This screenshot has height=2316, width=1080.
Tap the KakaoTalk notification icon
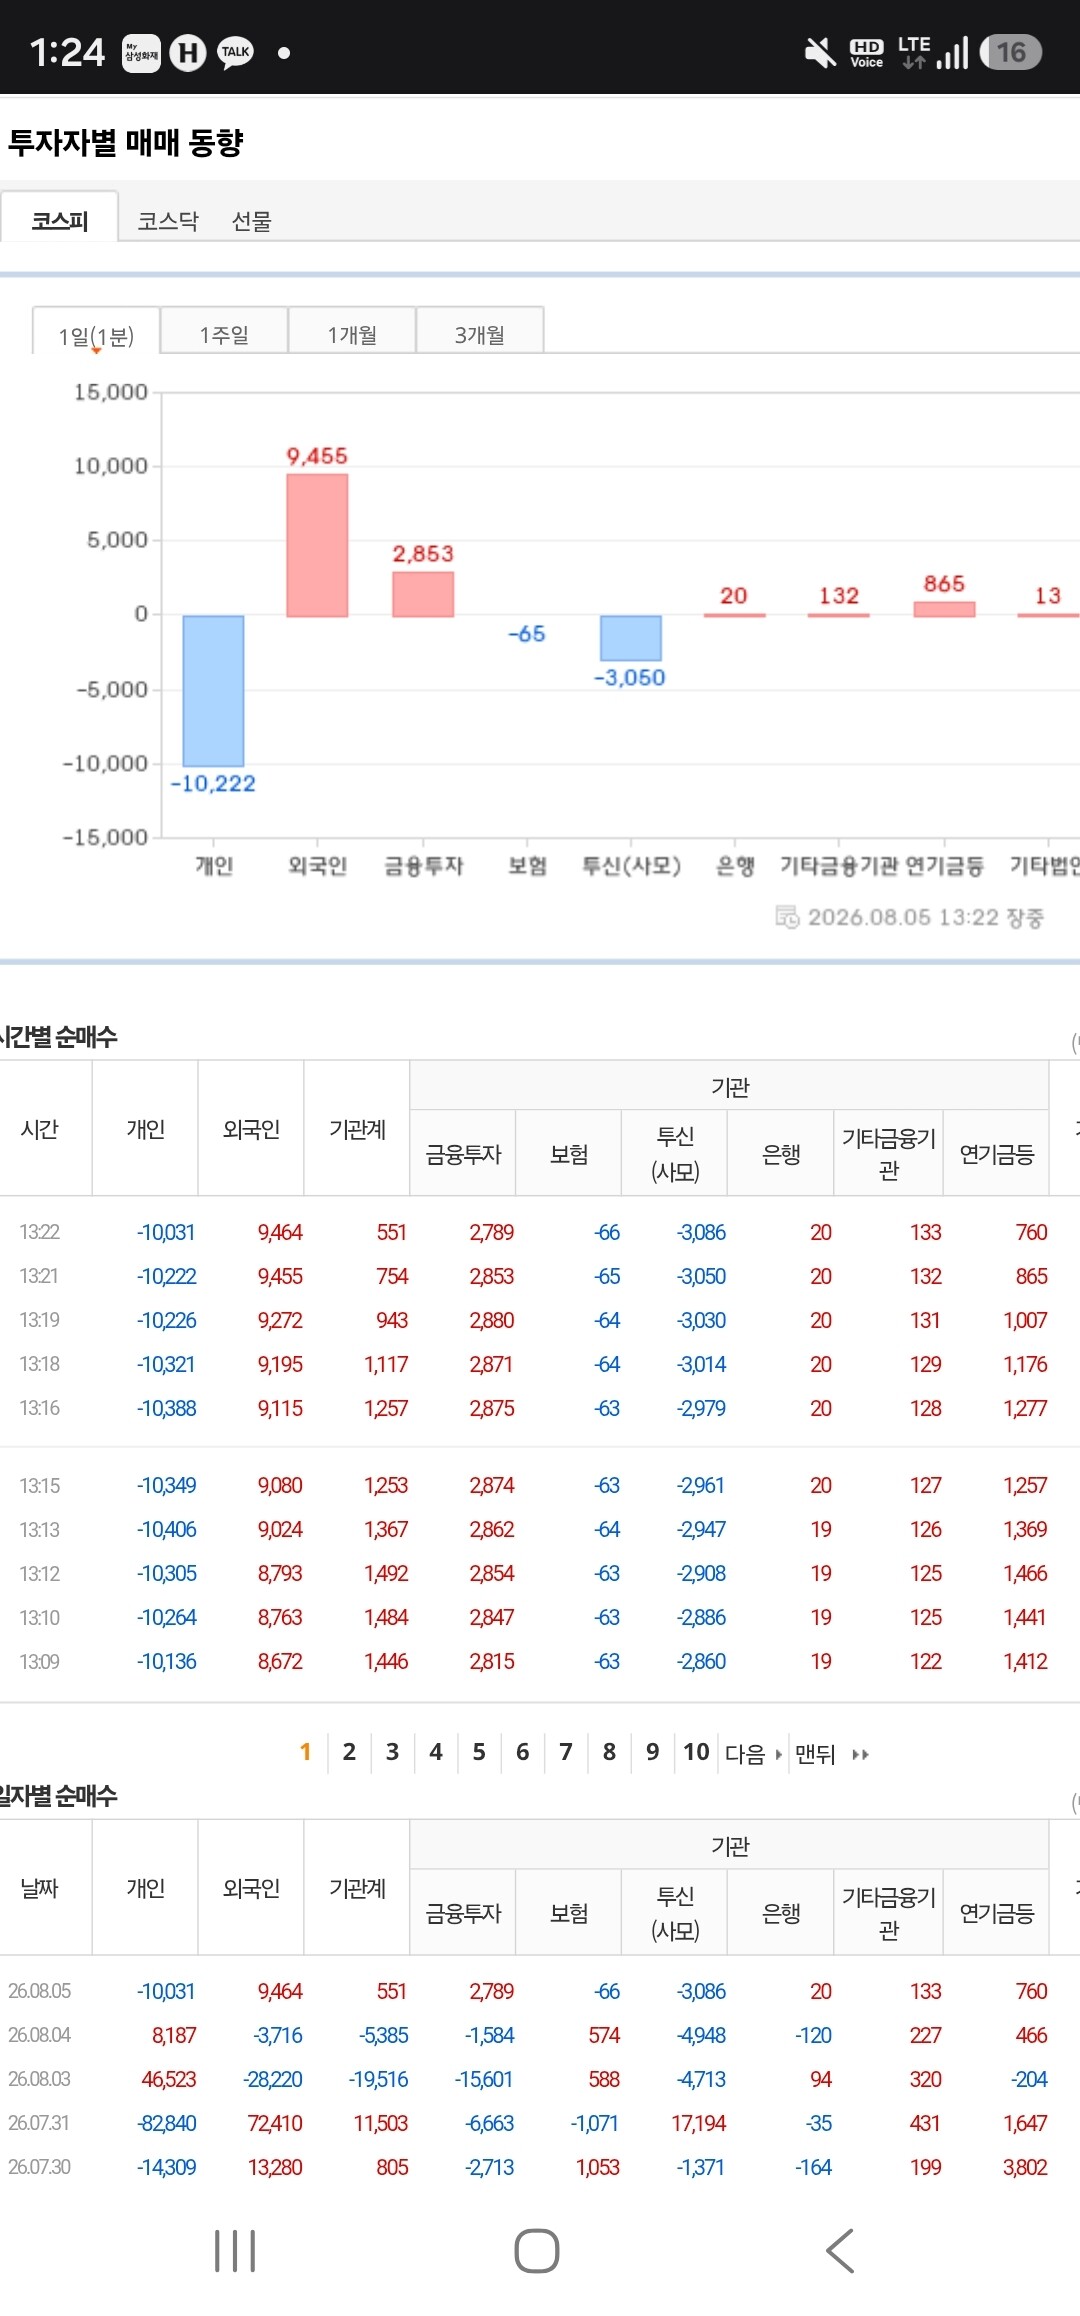point(236,52)
